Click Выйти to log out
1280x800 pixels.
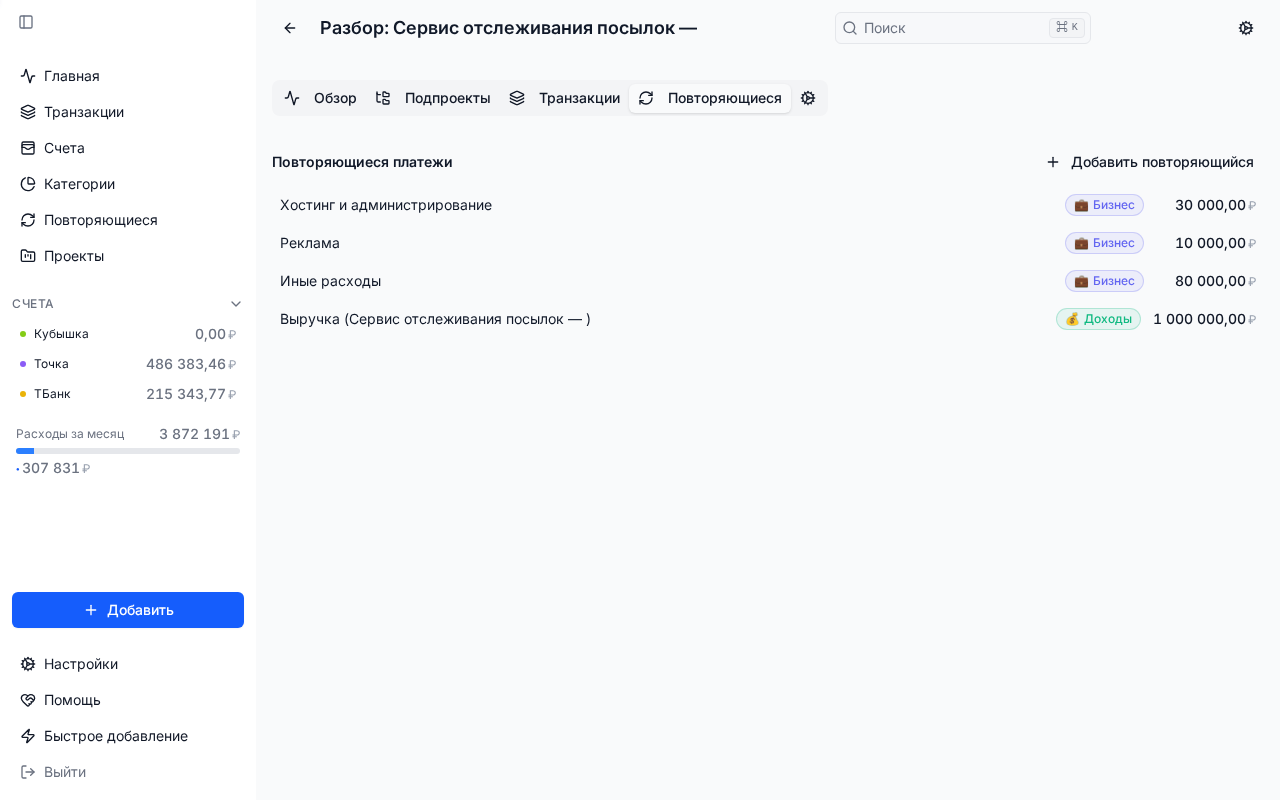[64, 772]
